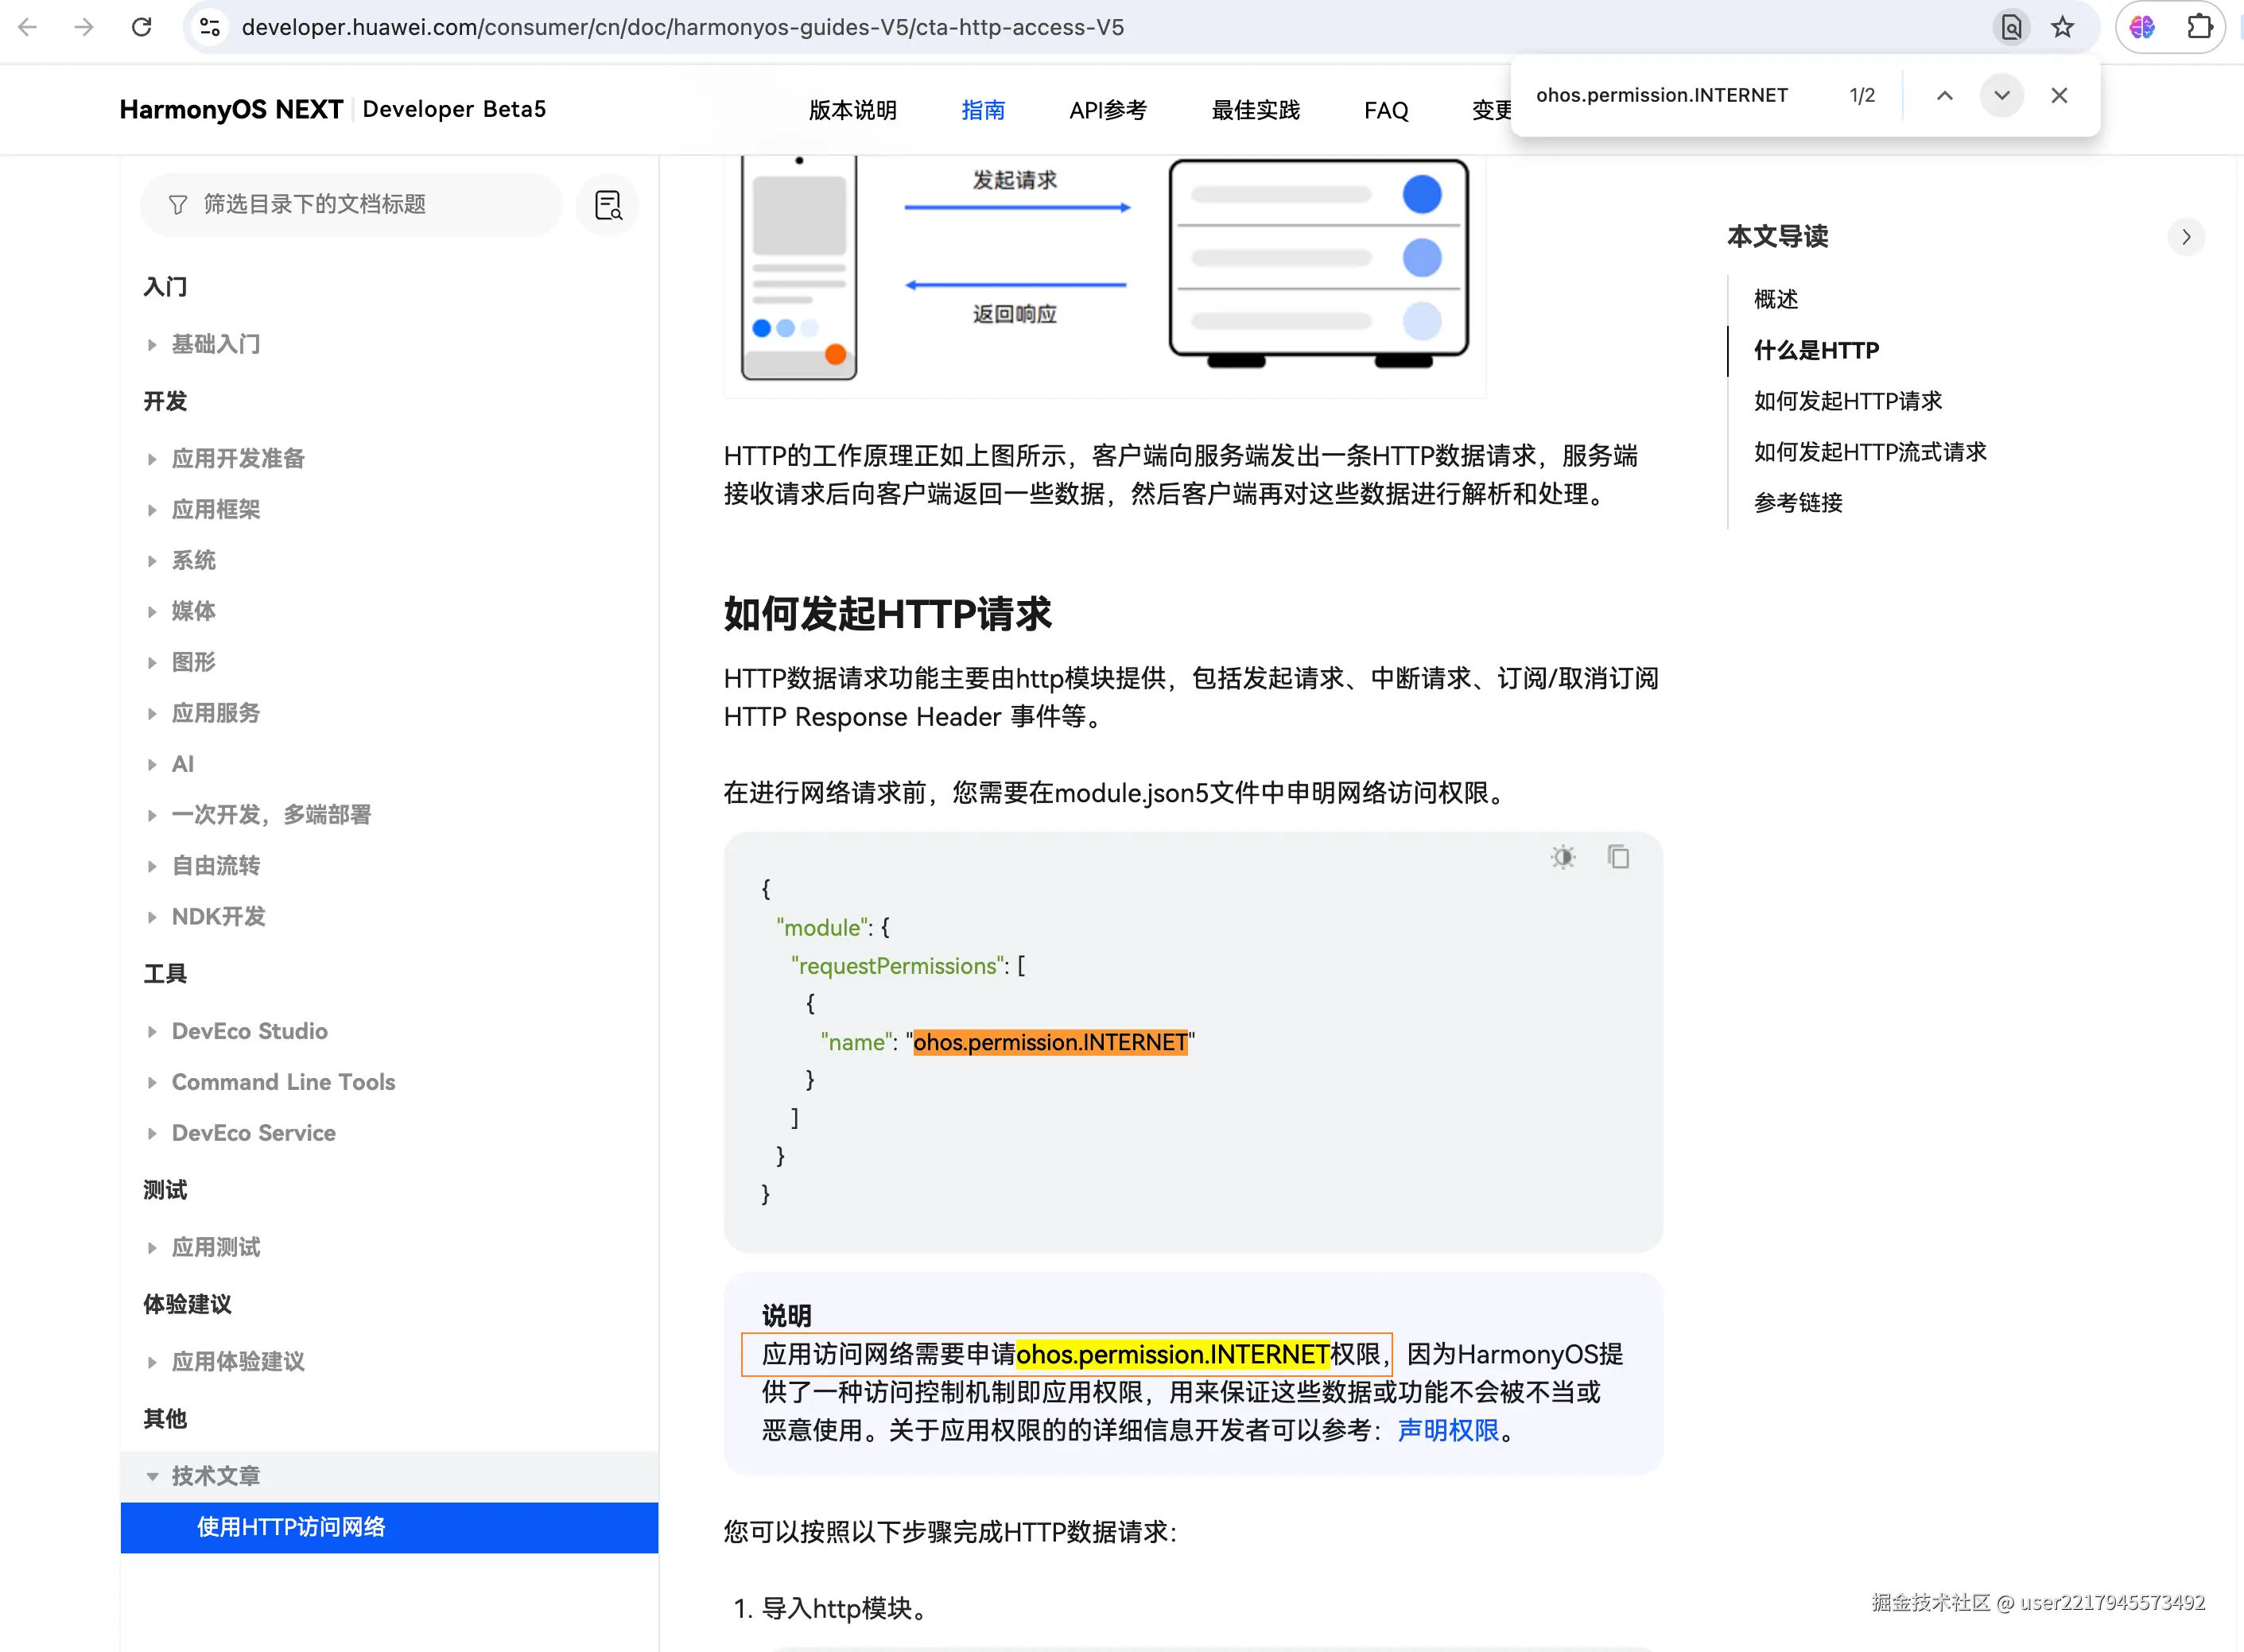Reload the page with browser refresh icon
The image size is (2244, 1652).
pyautogui.click(x=141, y=27)
